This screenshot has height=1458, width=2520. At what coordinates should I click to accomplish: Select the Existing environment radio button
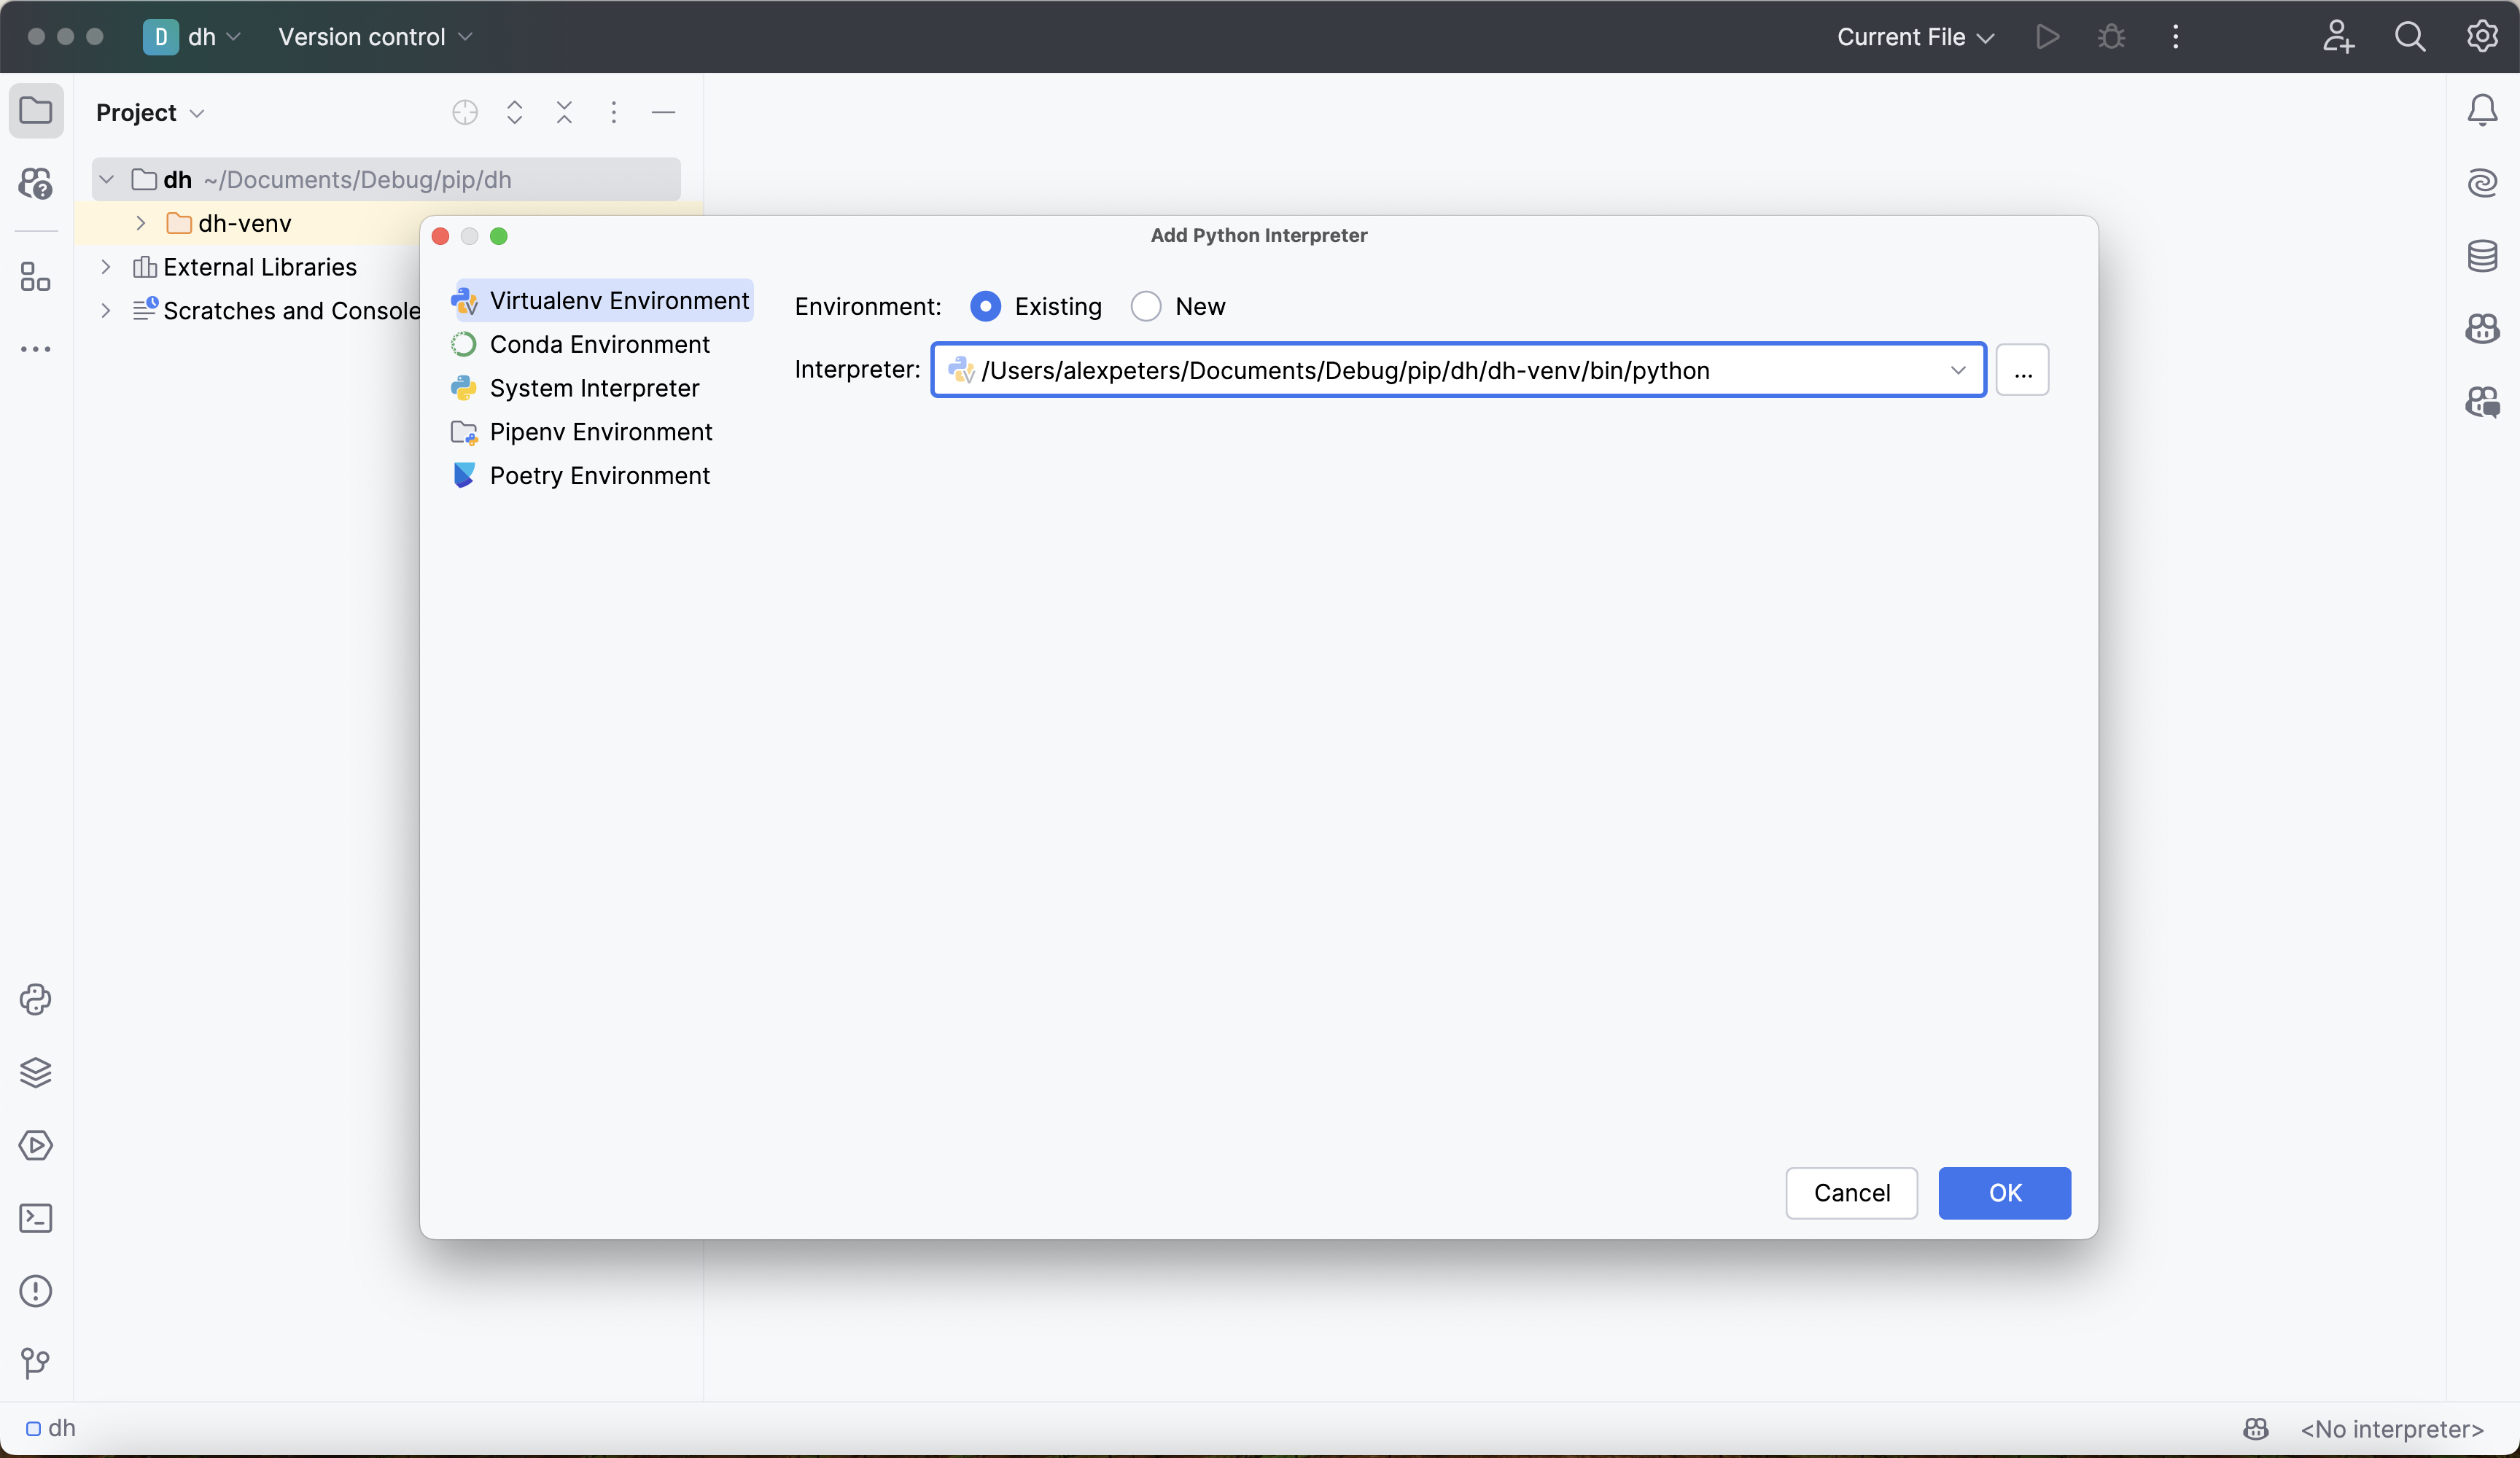tap(985, 306)
